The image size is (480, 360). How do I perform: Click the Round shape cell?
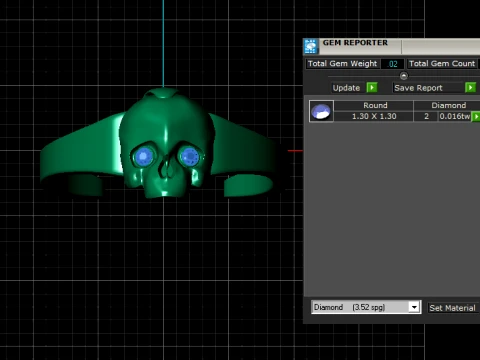point(374,105)
